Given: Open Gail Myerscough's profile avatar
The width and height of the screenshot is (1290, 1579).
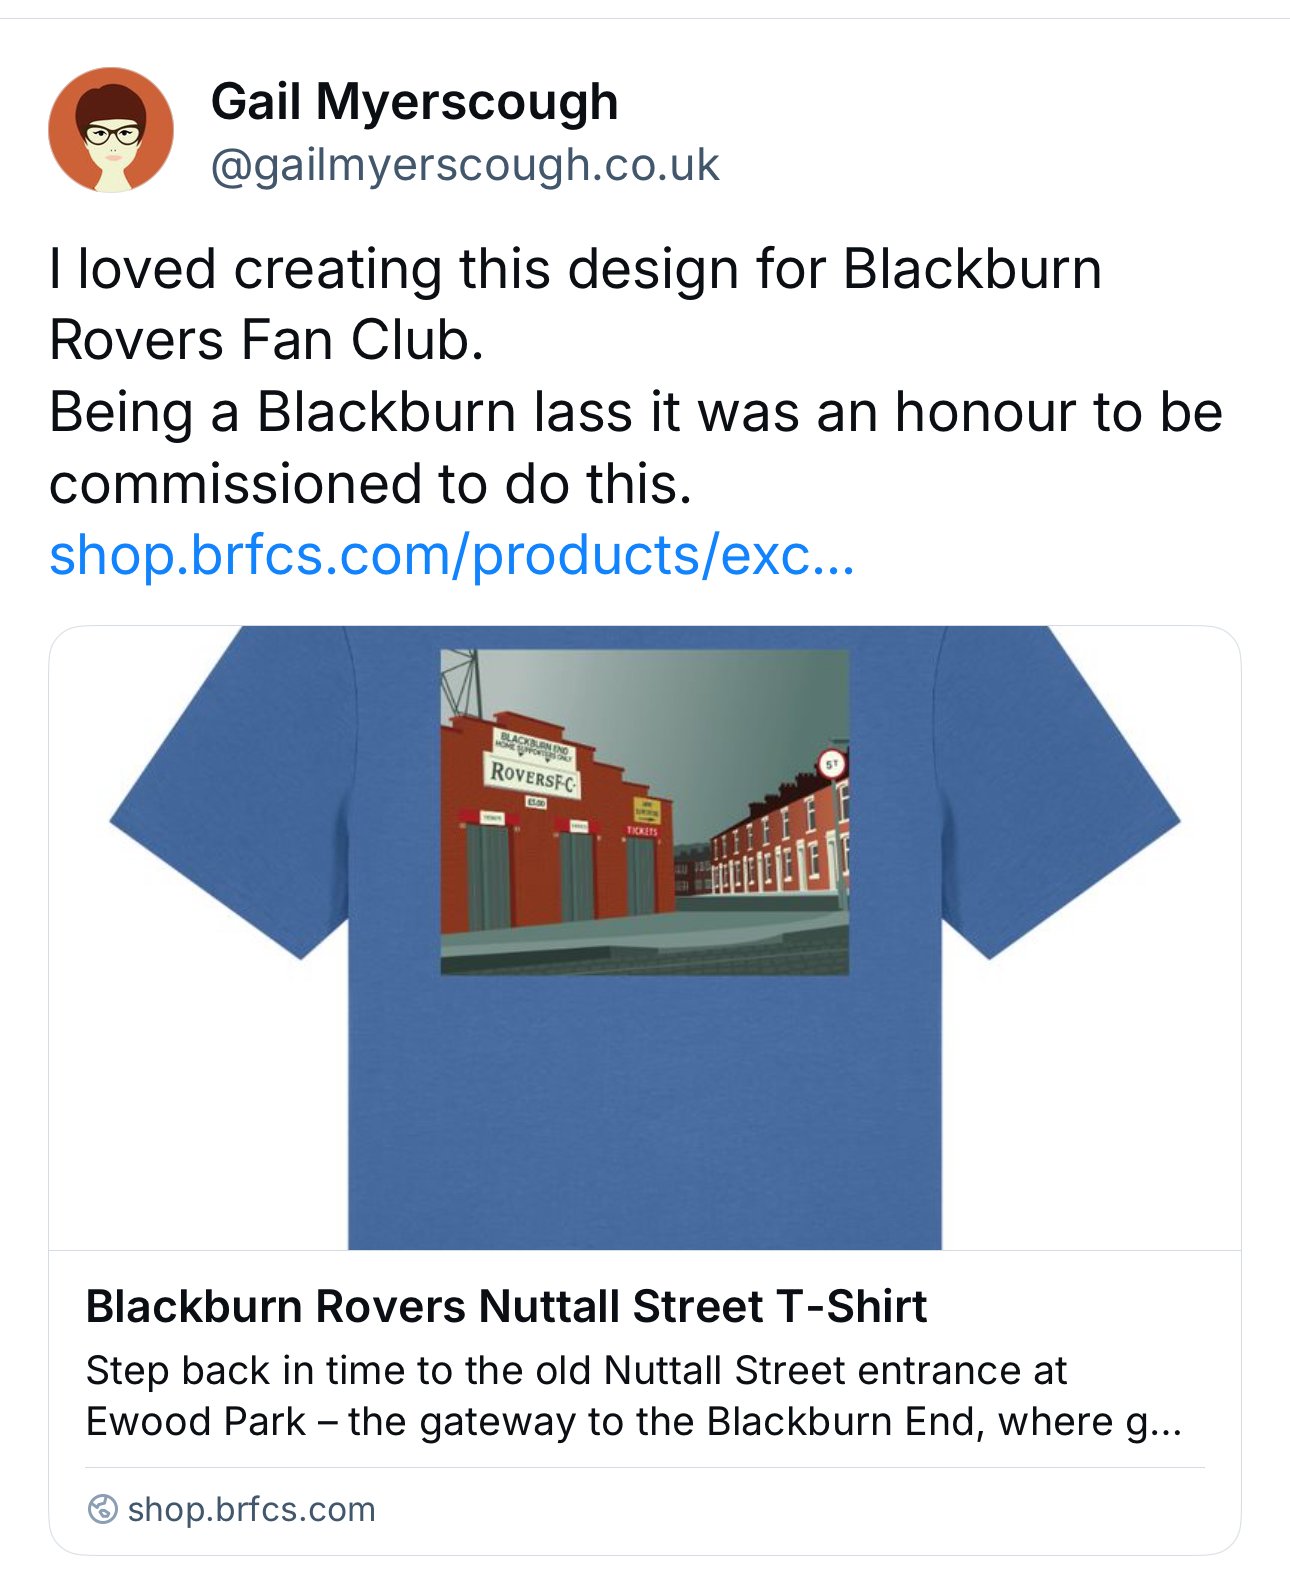Looking at the screenshot, I should coord(111,130).
